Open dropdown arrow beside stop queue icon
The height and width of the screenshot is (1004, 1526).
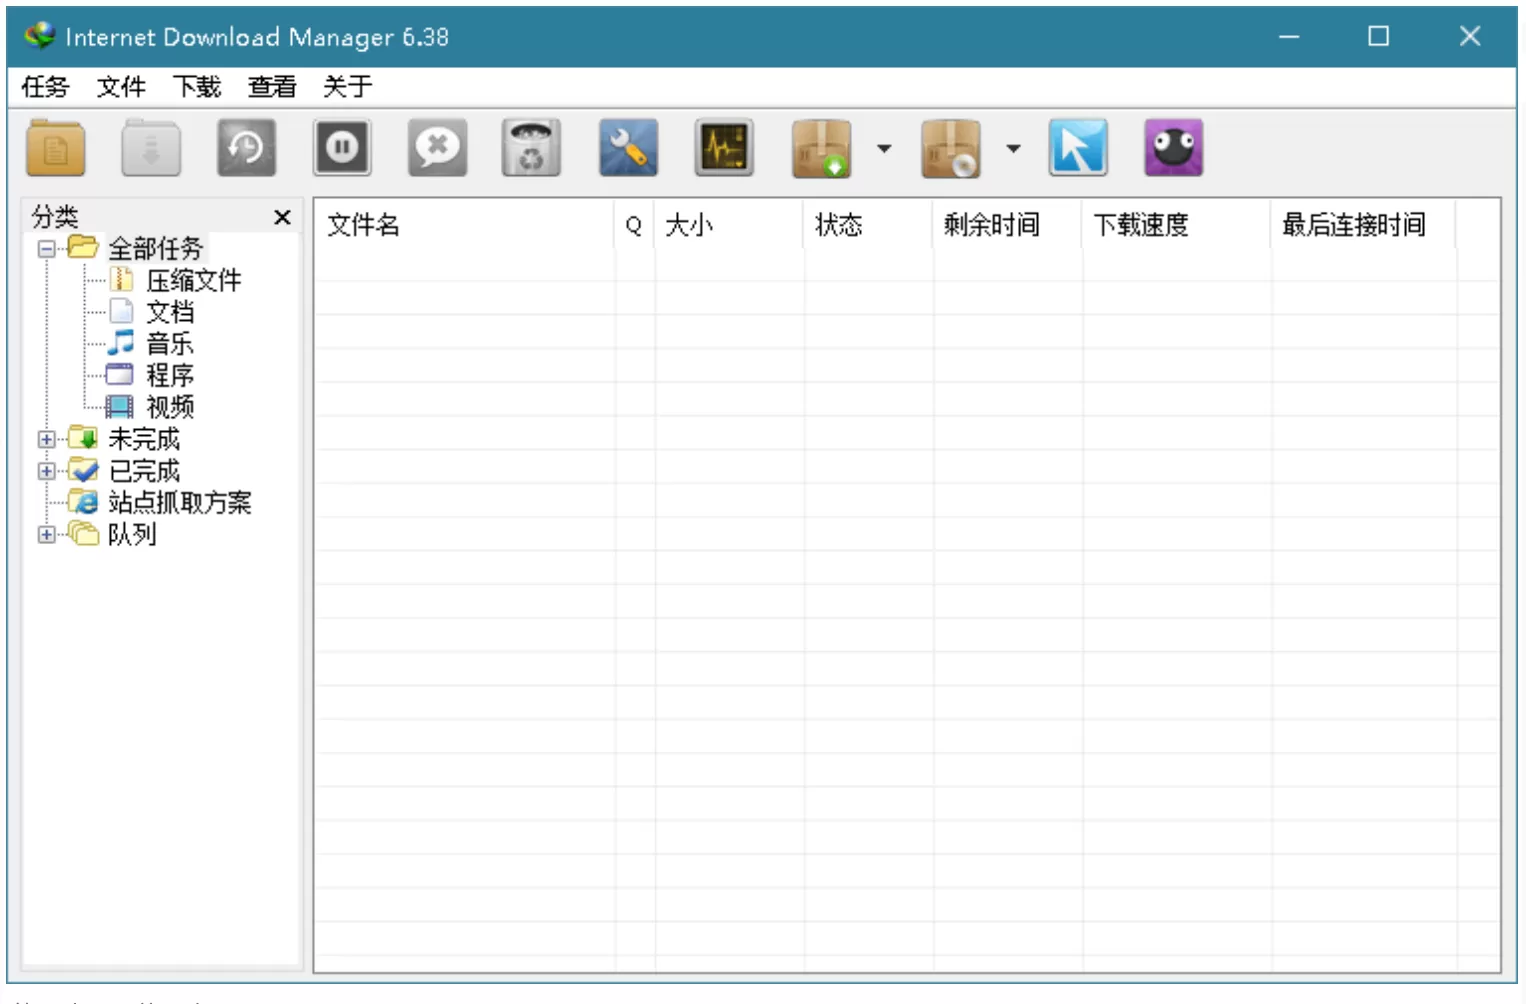(1013, 149)
